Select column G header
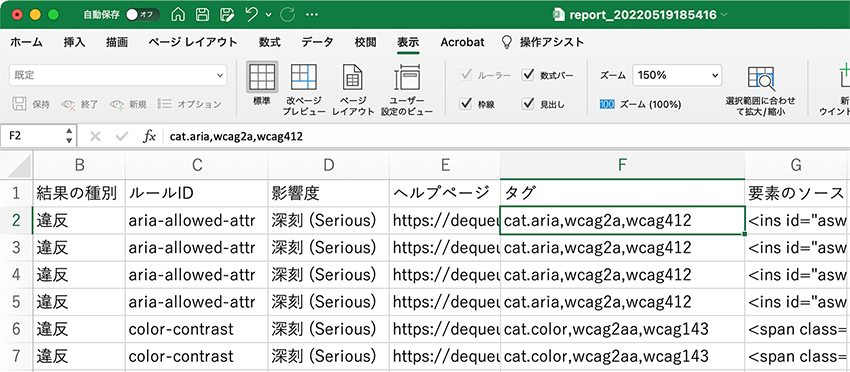850x372 pixels. click(797, 166)
